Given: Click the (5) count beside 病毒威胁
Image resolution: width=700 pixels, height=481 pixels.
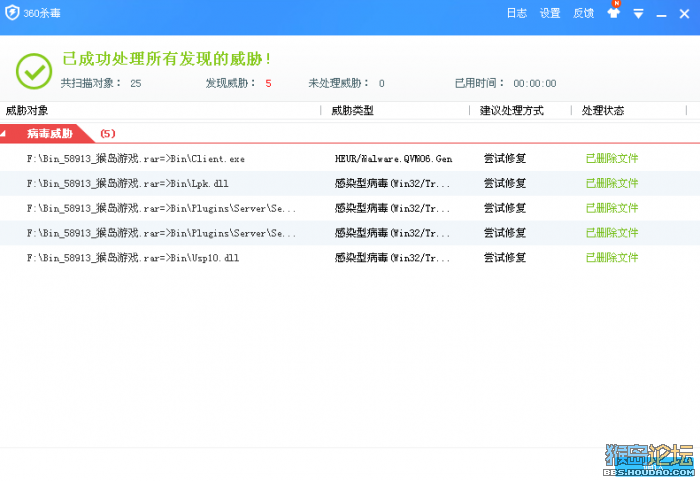Looking at the screenshot, I should (x=108, y=133).
